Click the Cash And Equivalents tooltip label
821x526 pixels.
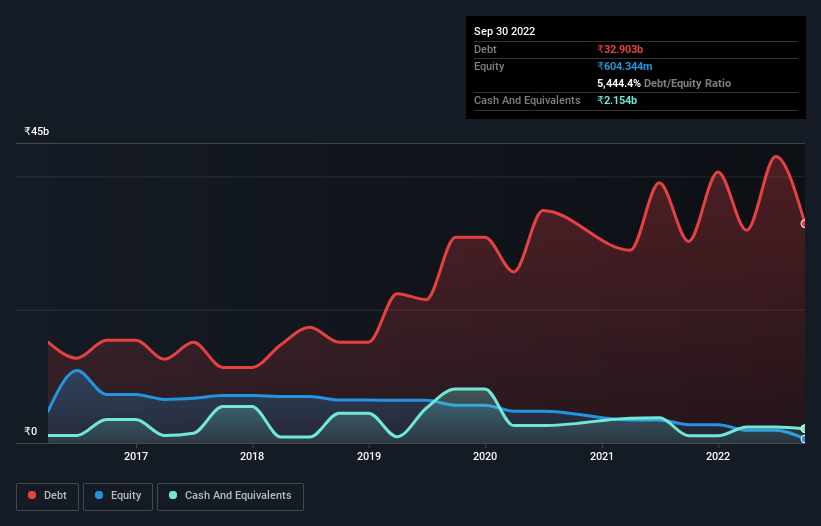click(x=527, y=100)
